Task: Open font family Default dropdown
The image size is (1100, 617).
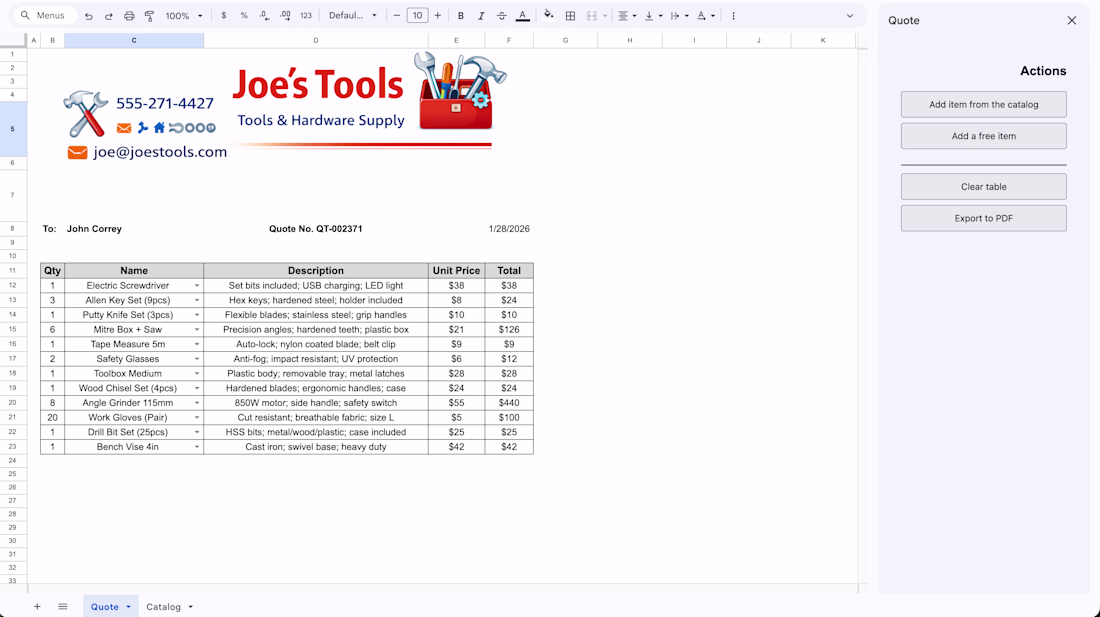Action: [353, 15]
